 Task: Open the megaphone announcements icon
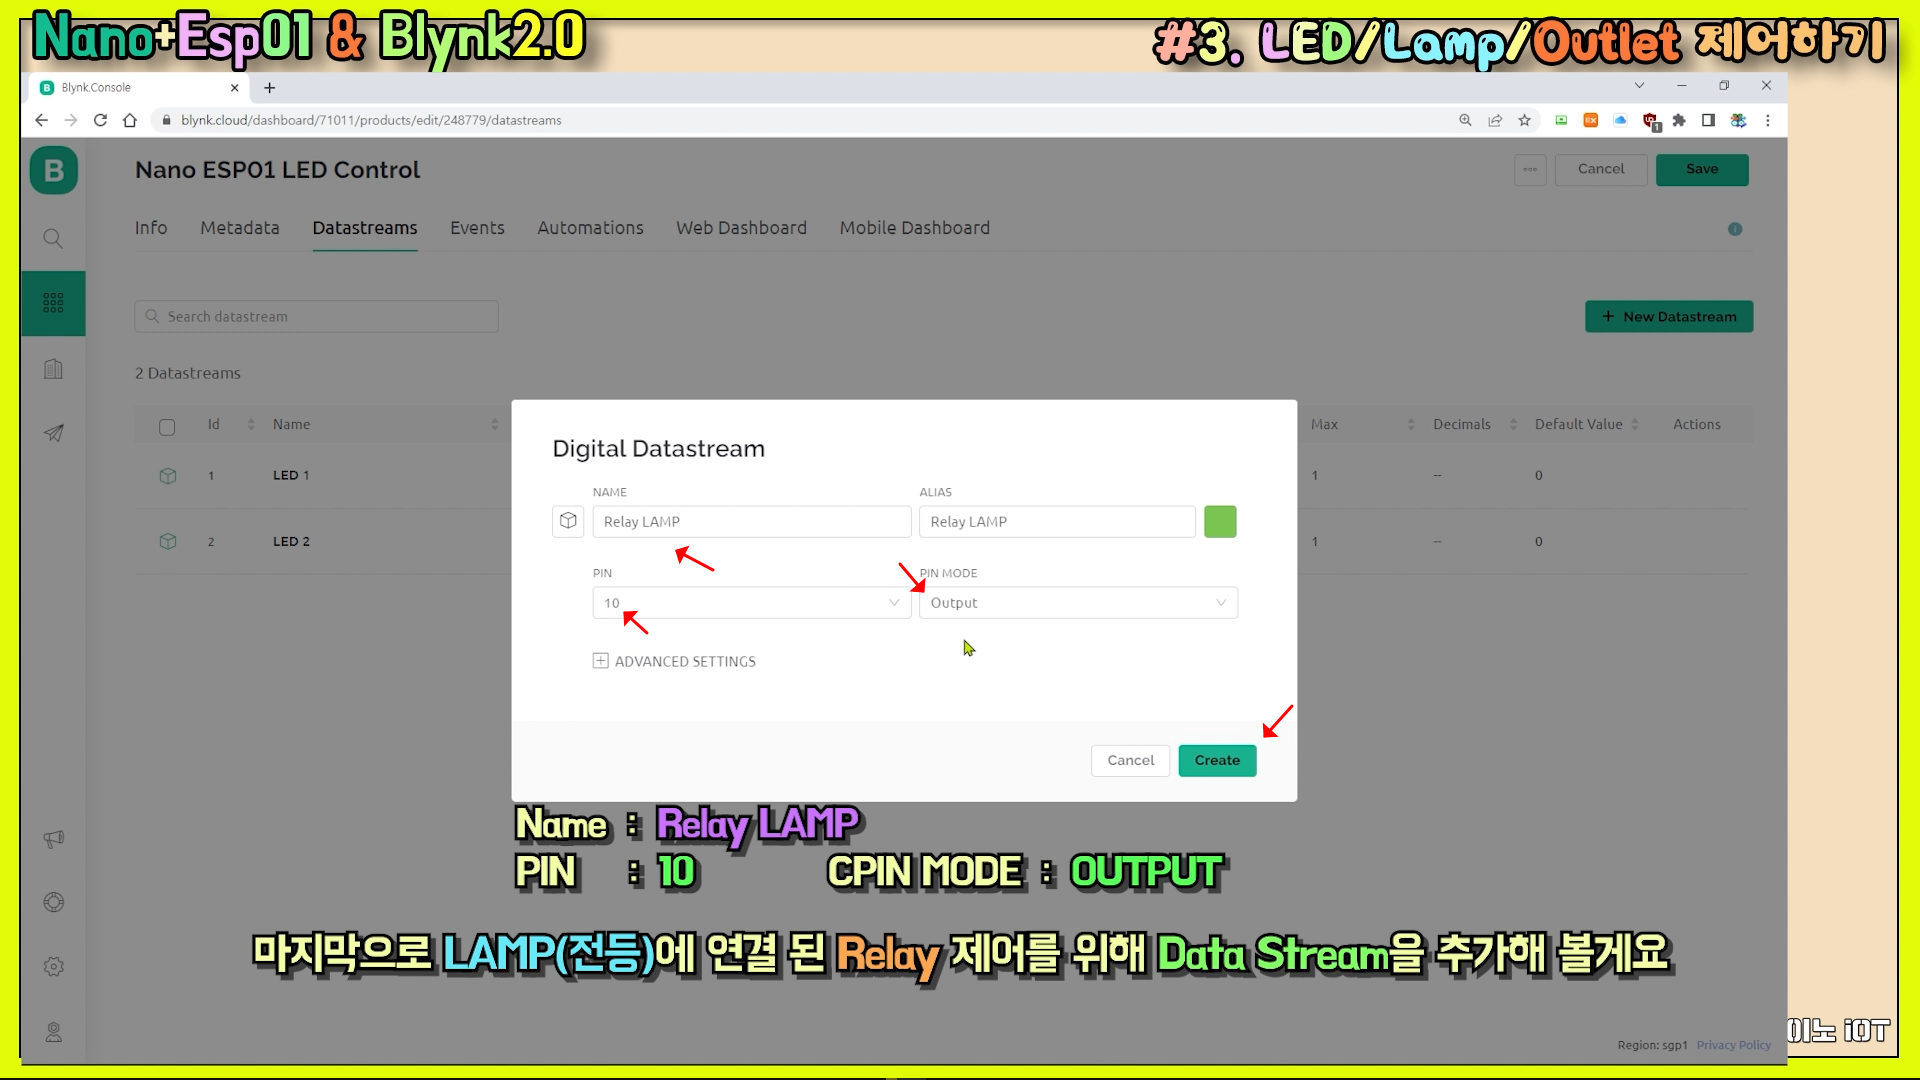click(53, 839)
